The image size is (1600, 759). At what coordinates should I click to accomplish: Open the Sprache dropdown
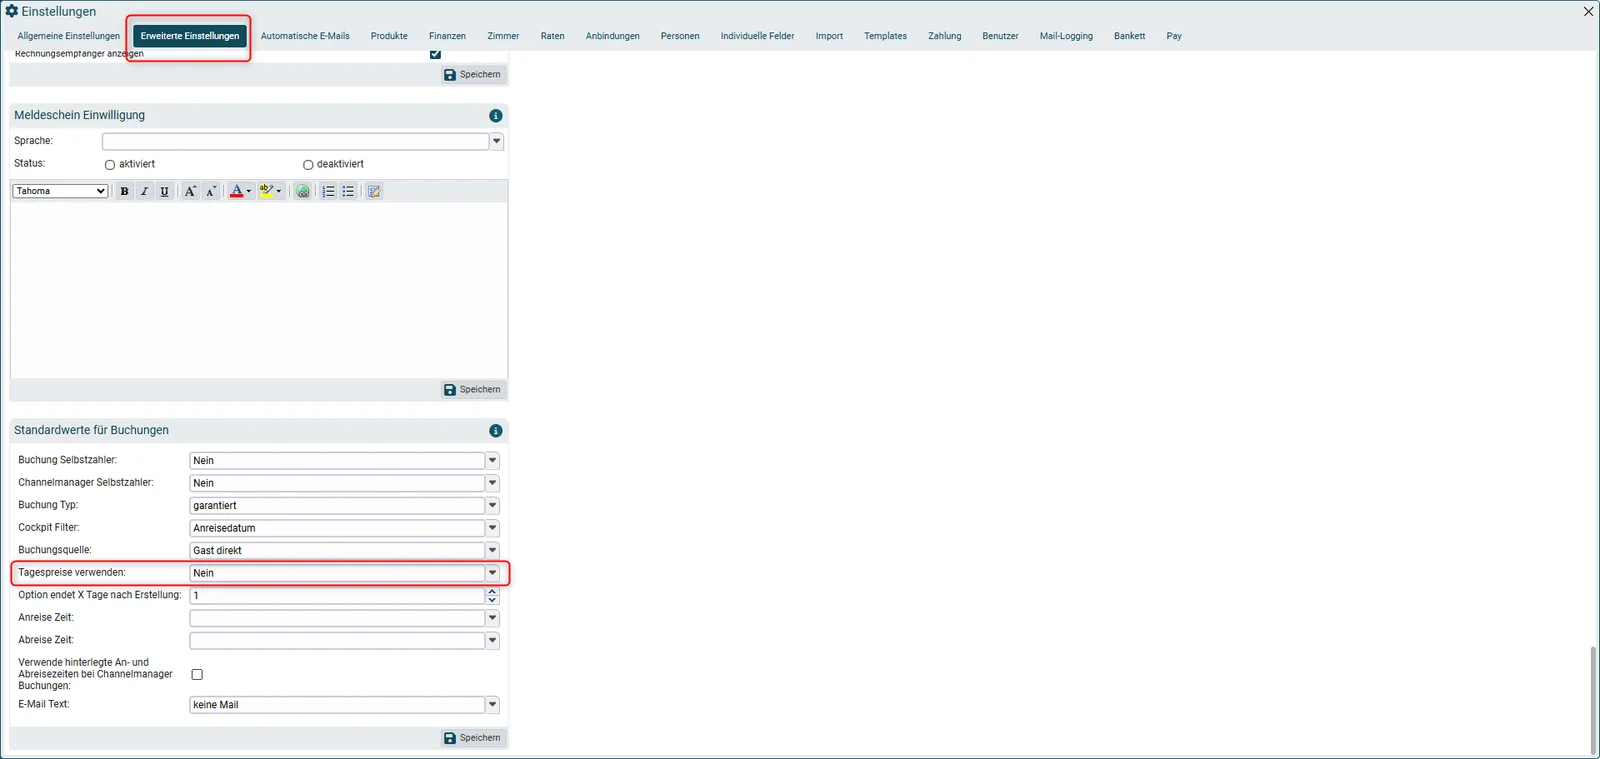[x=496, y=142]
